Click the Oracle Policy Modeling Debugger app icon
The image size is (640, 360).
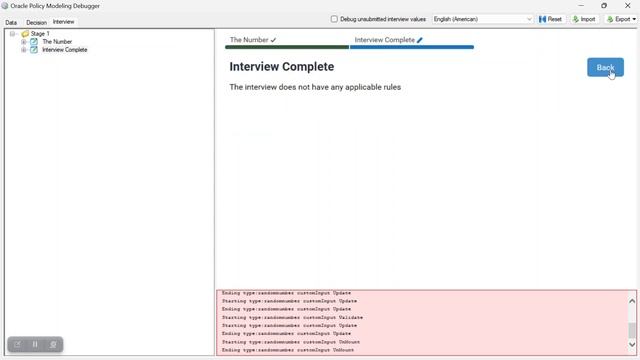coord(5,6)
